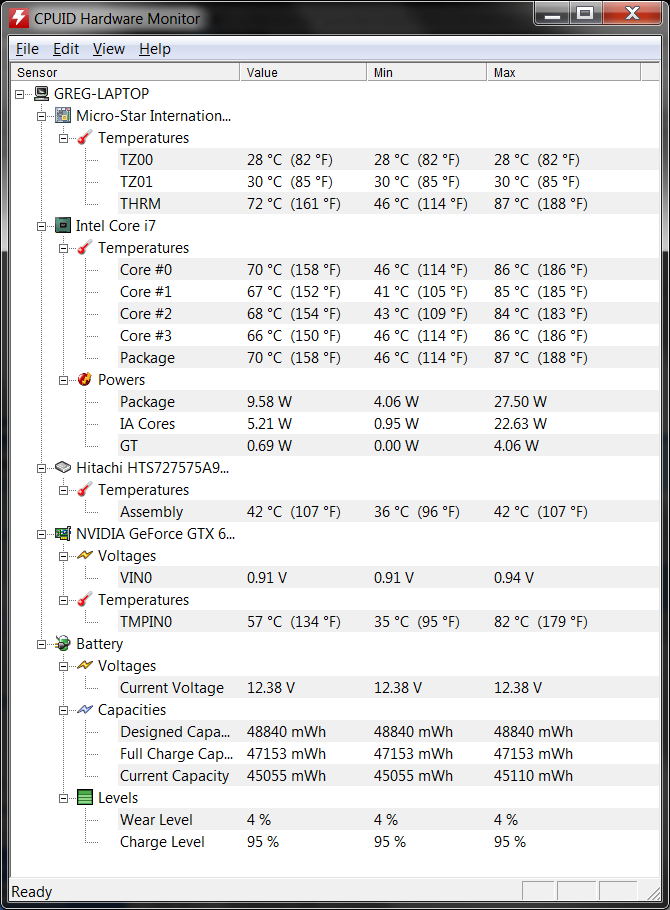Collapse the Intel Core i7 node
This screenshot has height=910, width=670.
tap(42, 226)
